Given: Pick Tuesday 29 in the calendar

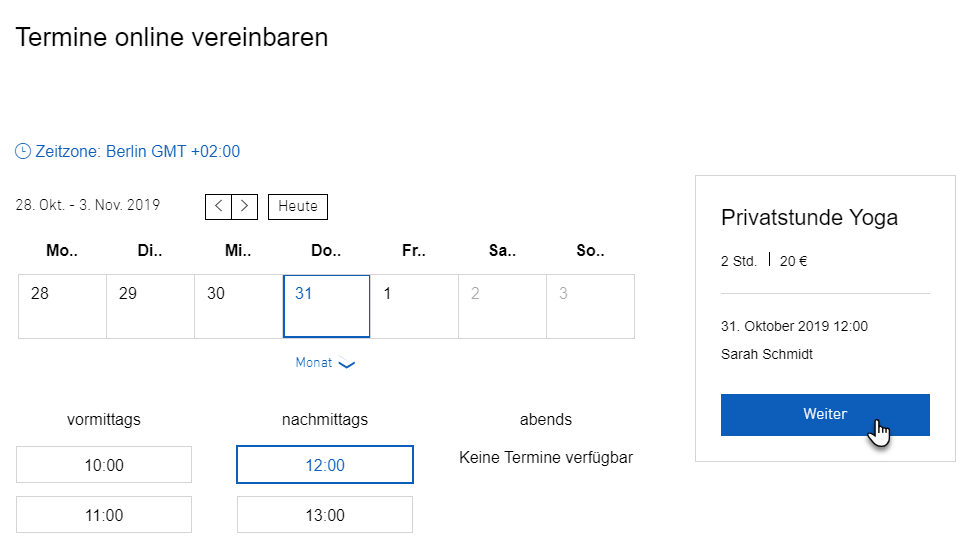Looking at the screenshot, I should click(x=150, y=307).
